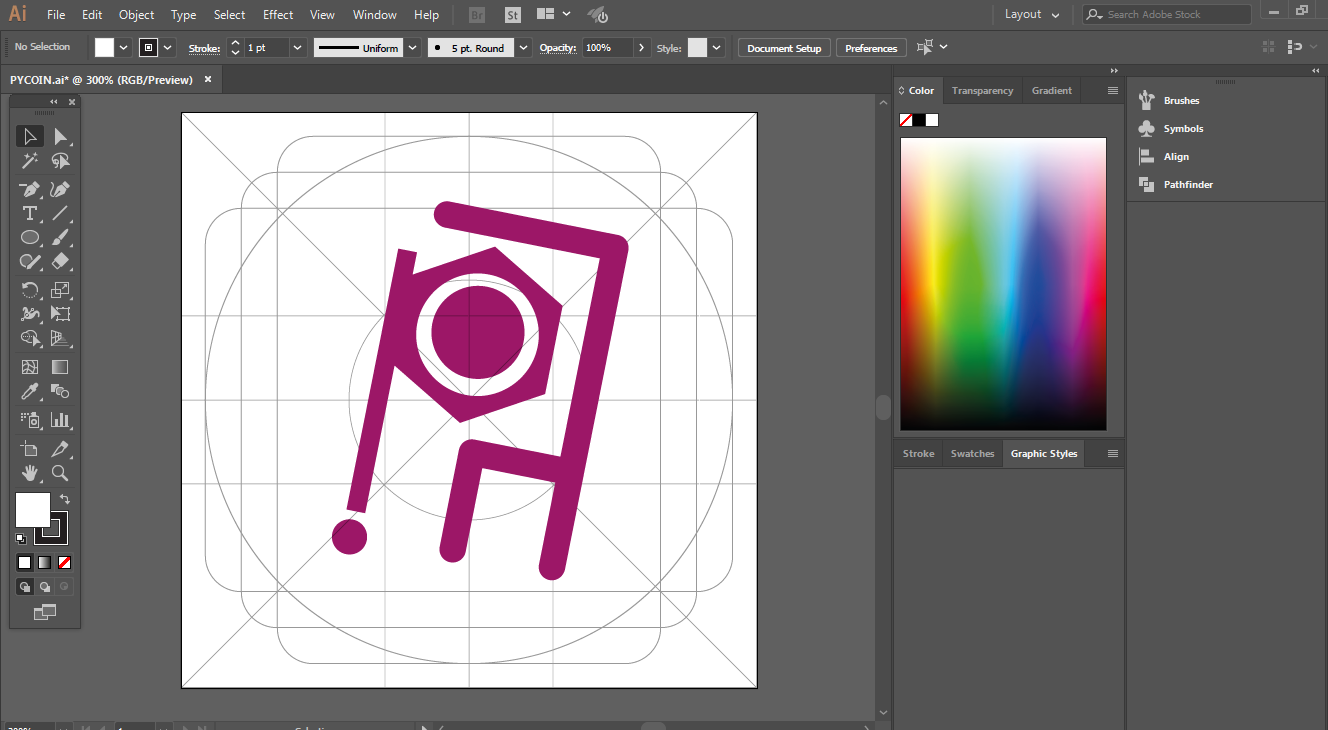Open the stroke weight dropdown

point(298,48)
